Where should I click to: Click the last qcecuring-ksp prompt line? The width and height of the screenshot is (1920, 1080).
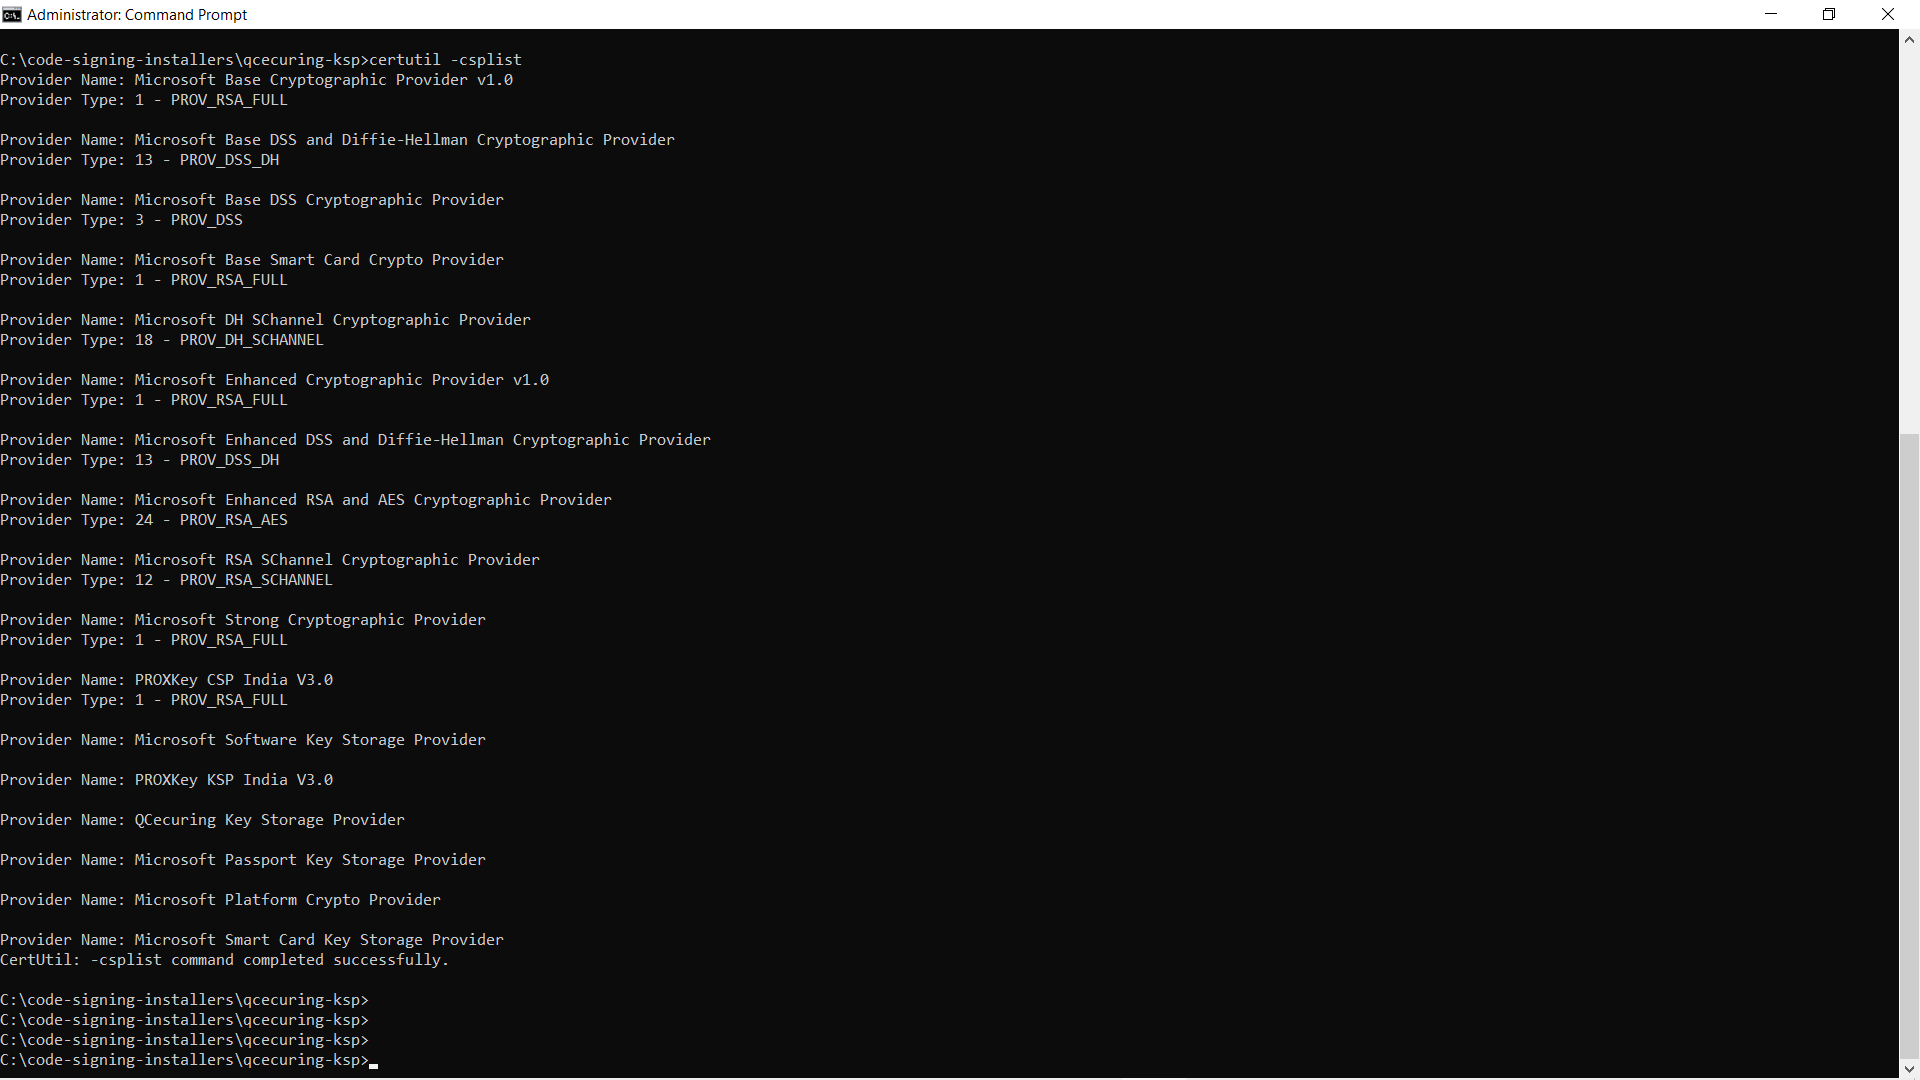tap(184, 1060)
